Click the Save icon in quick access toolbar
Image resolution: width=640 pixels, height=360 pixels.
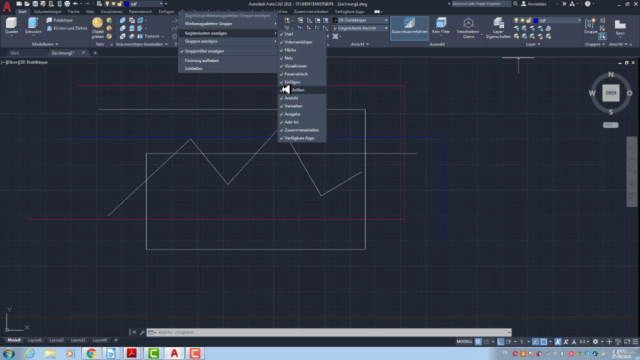coord(35,4)
